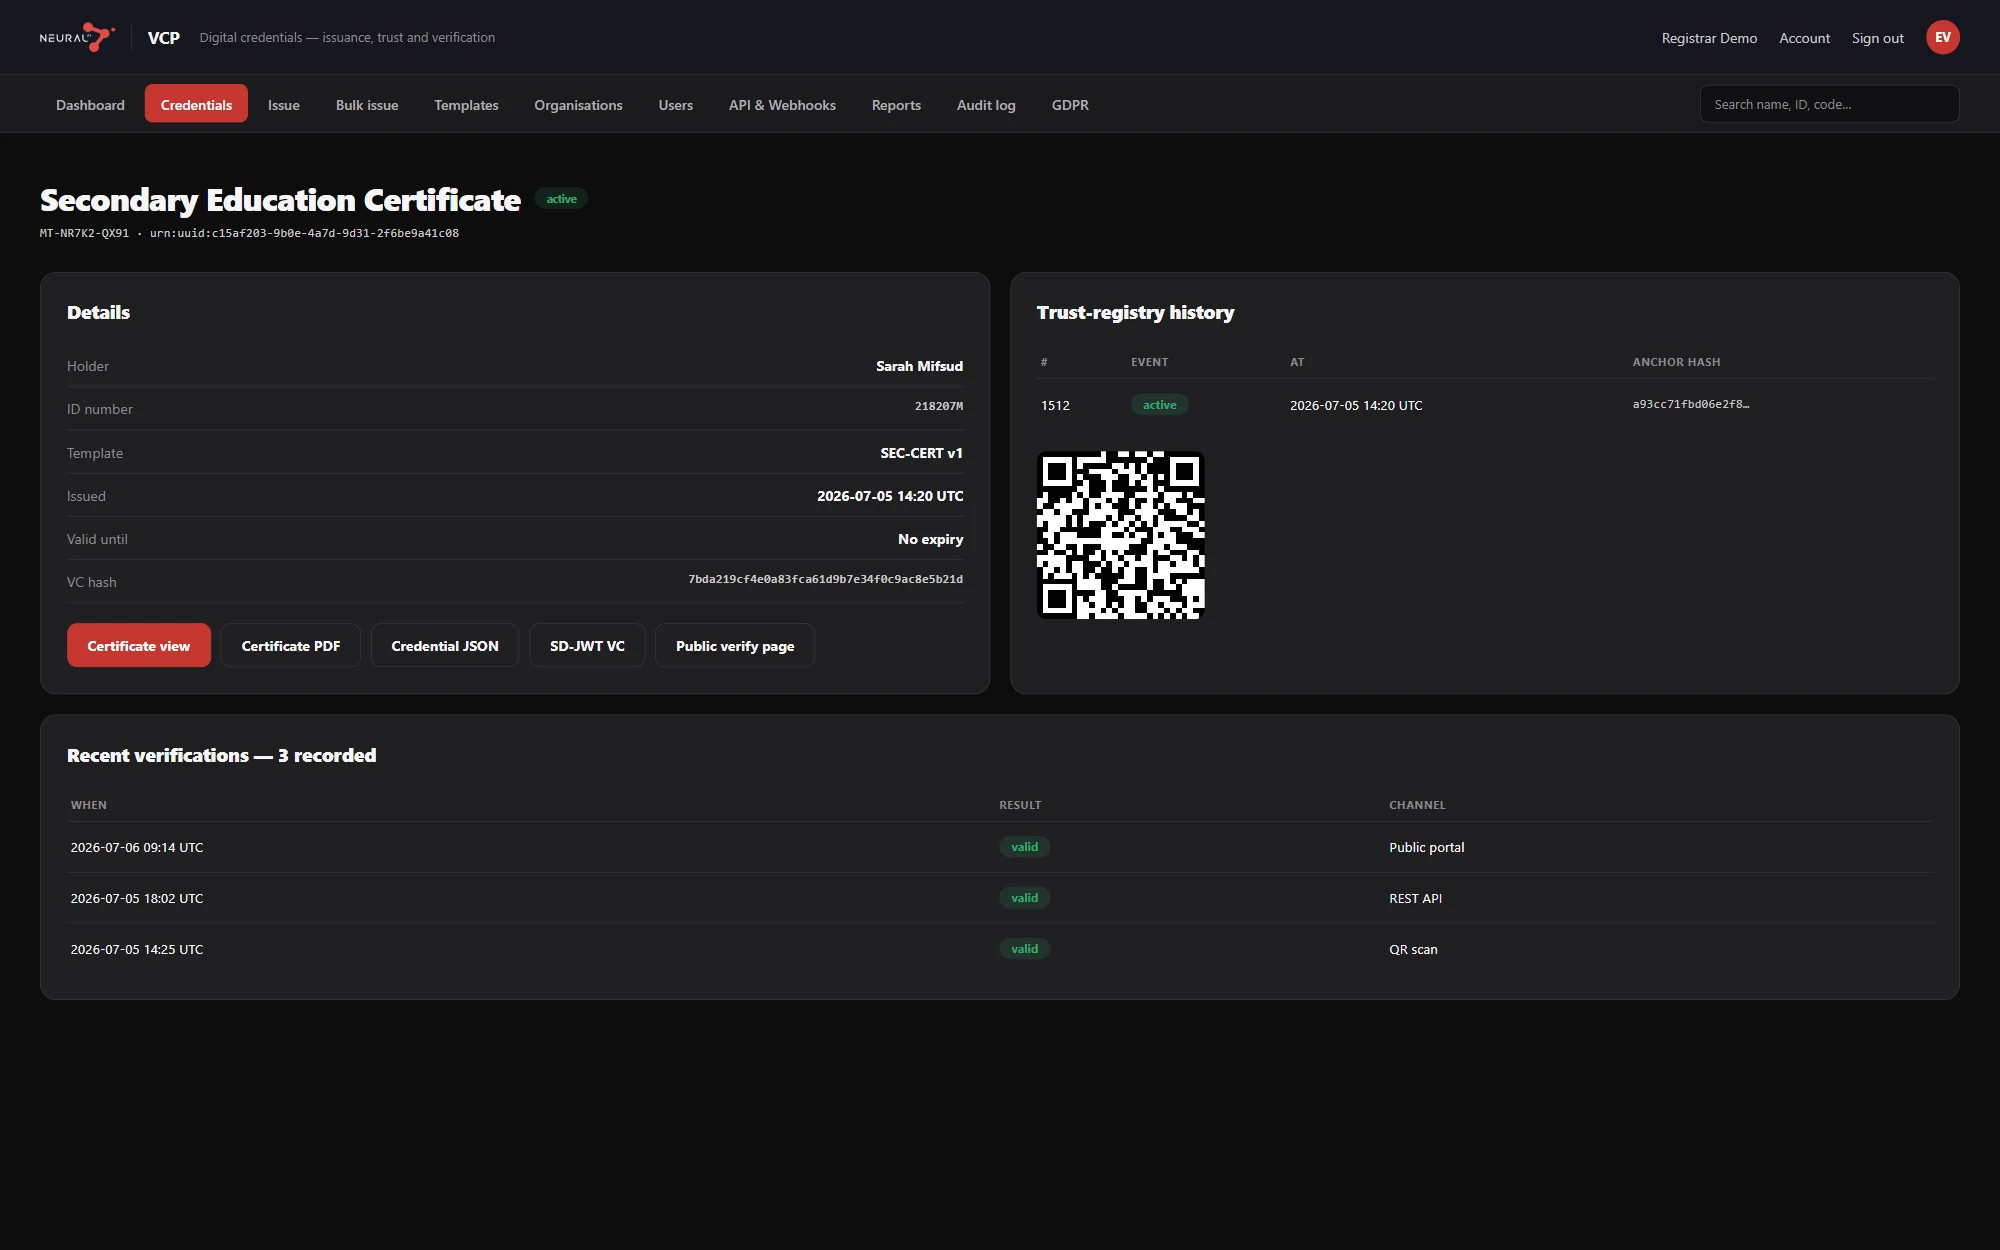Focus the search name, ID, code field

[x=1829, y=104]
